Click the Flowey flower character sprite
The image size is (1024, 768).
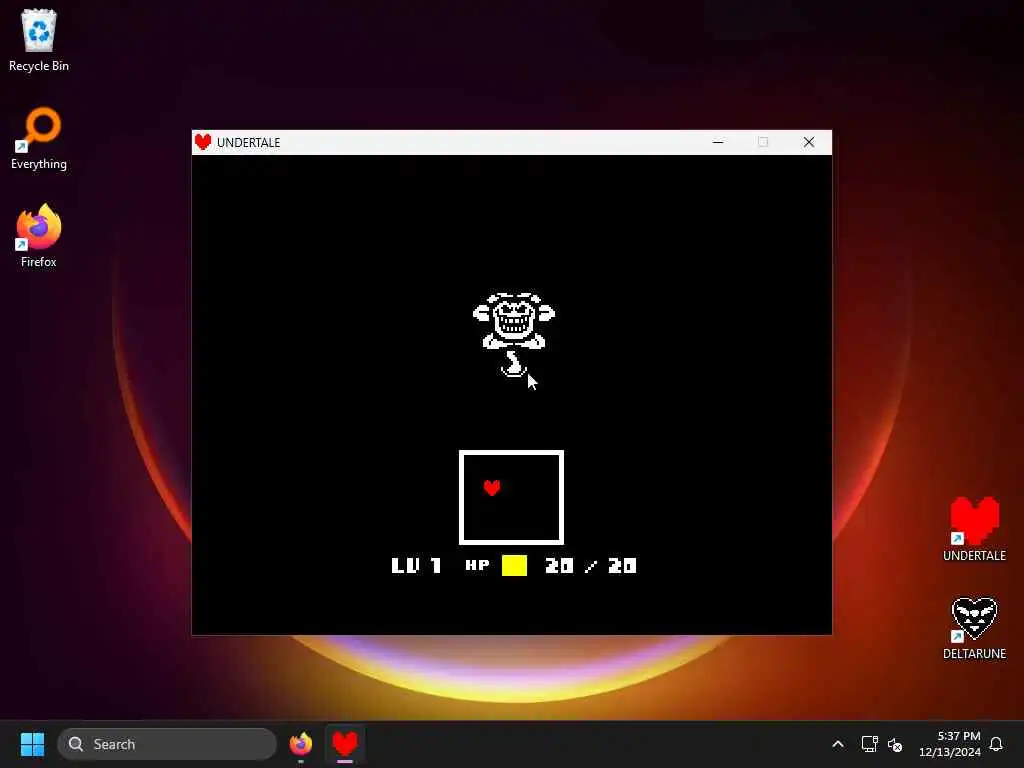coord(513,334)
